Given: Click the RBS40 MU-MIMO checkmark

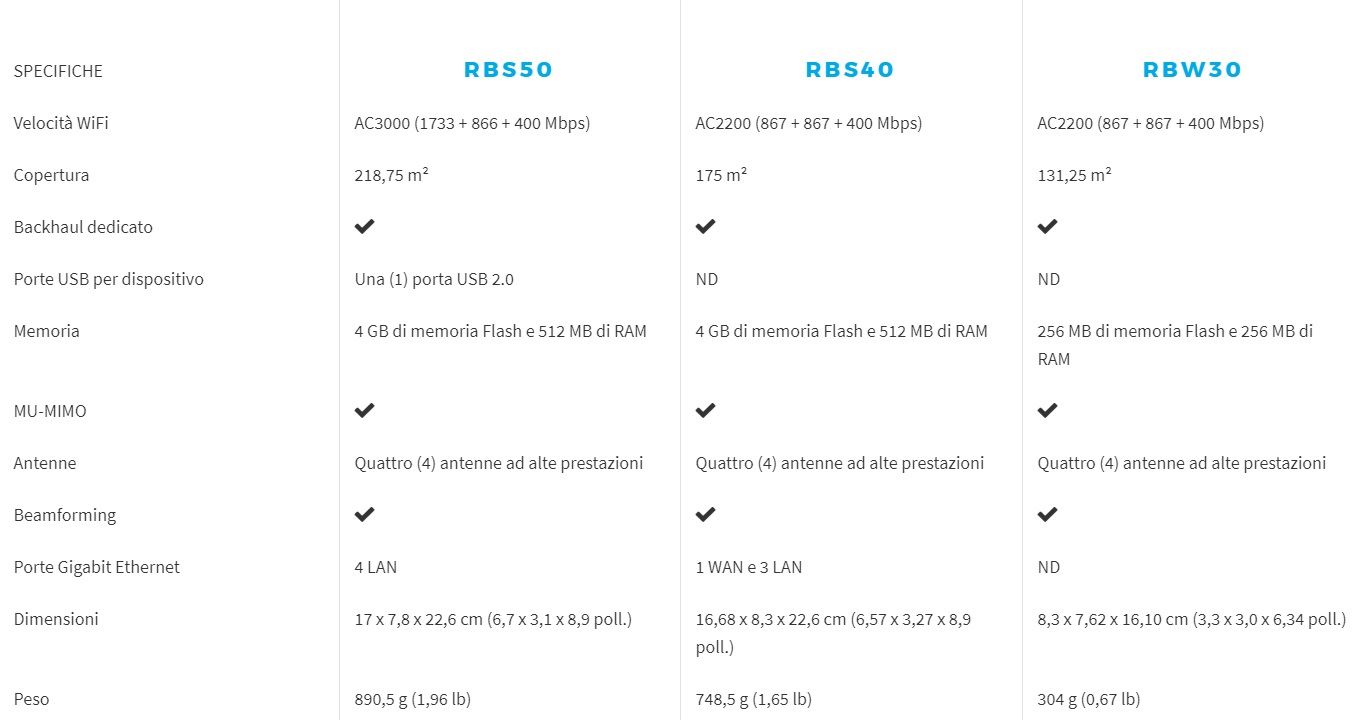Looking at the screenshot, I should coord(706,410).
